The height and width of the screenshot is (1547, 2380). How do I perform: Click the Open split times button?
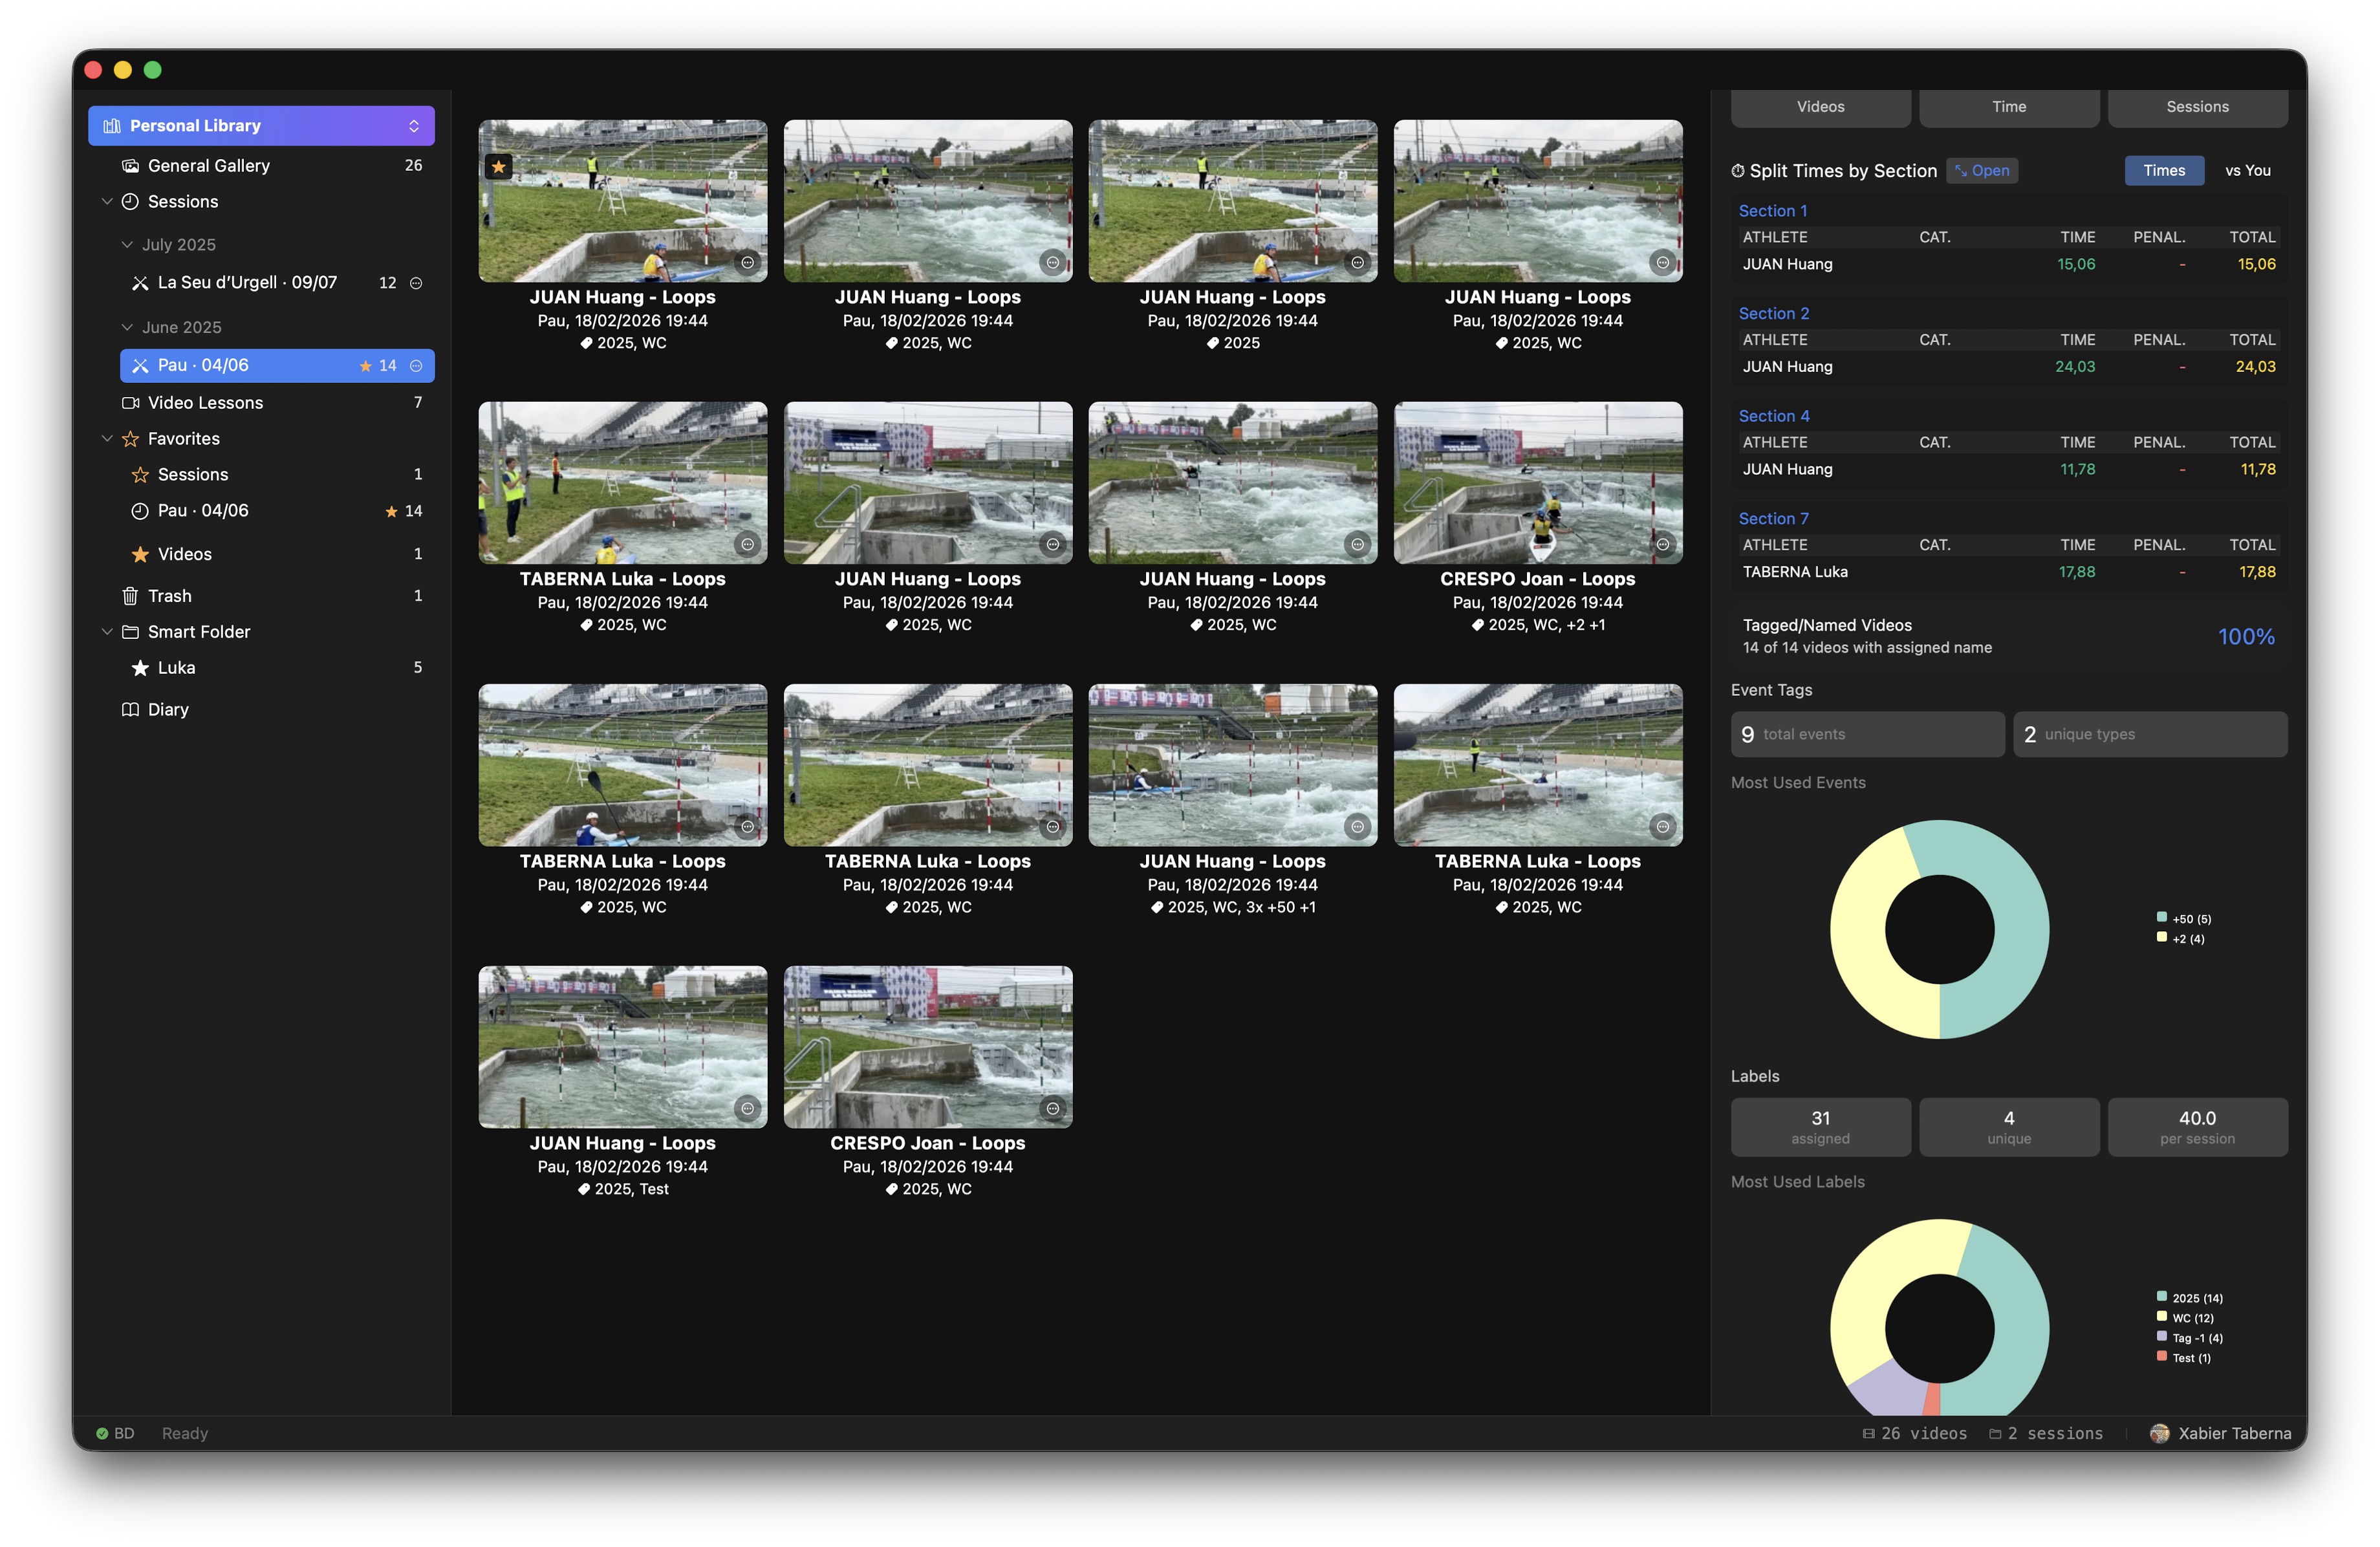pos(1981,171)
